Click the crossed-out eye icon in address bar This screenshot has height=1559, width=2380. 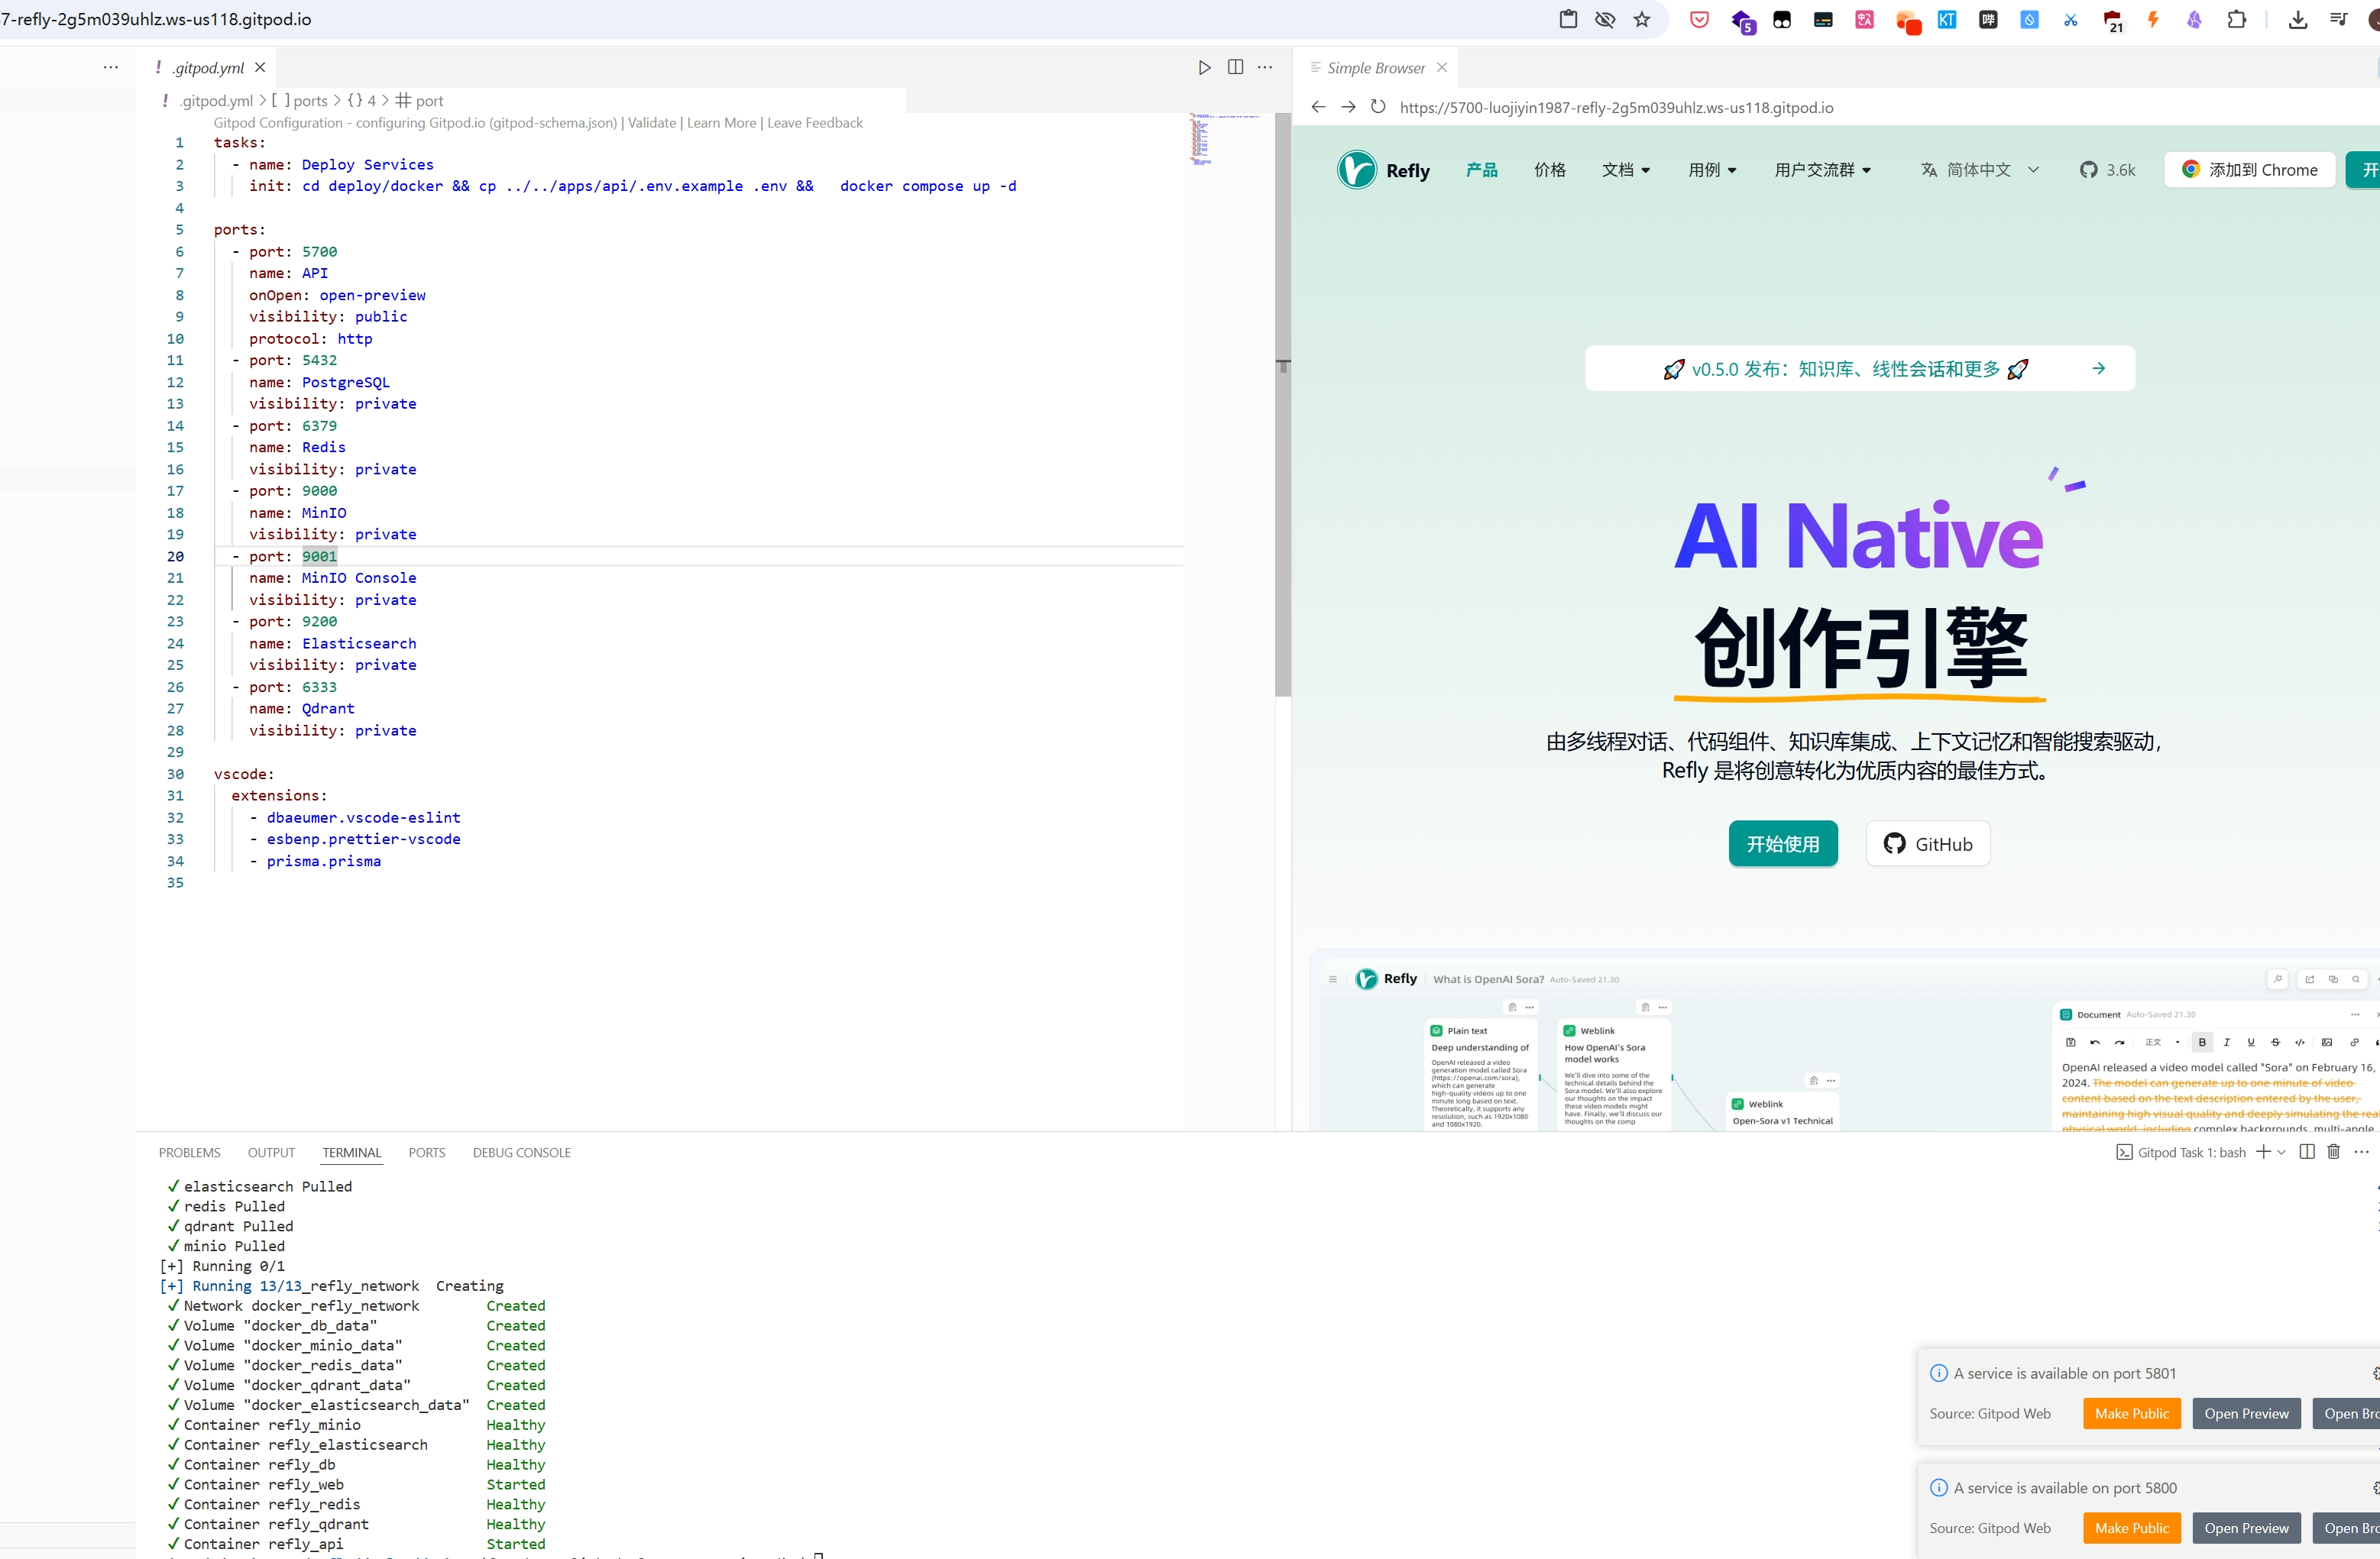point(1605,19)
